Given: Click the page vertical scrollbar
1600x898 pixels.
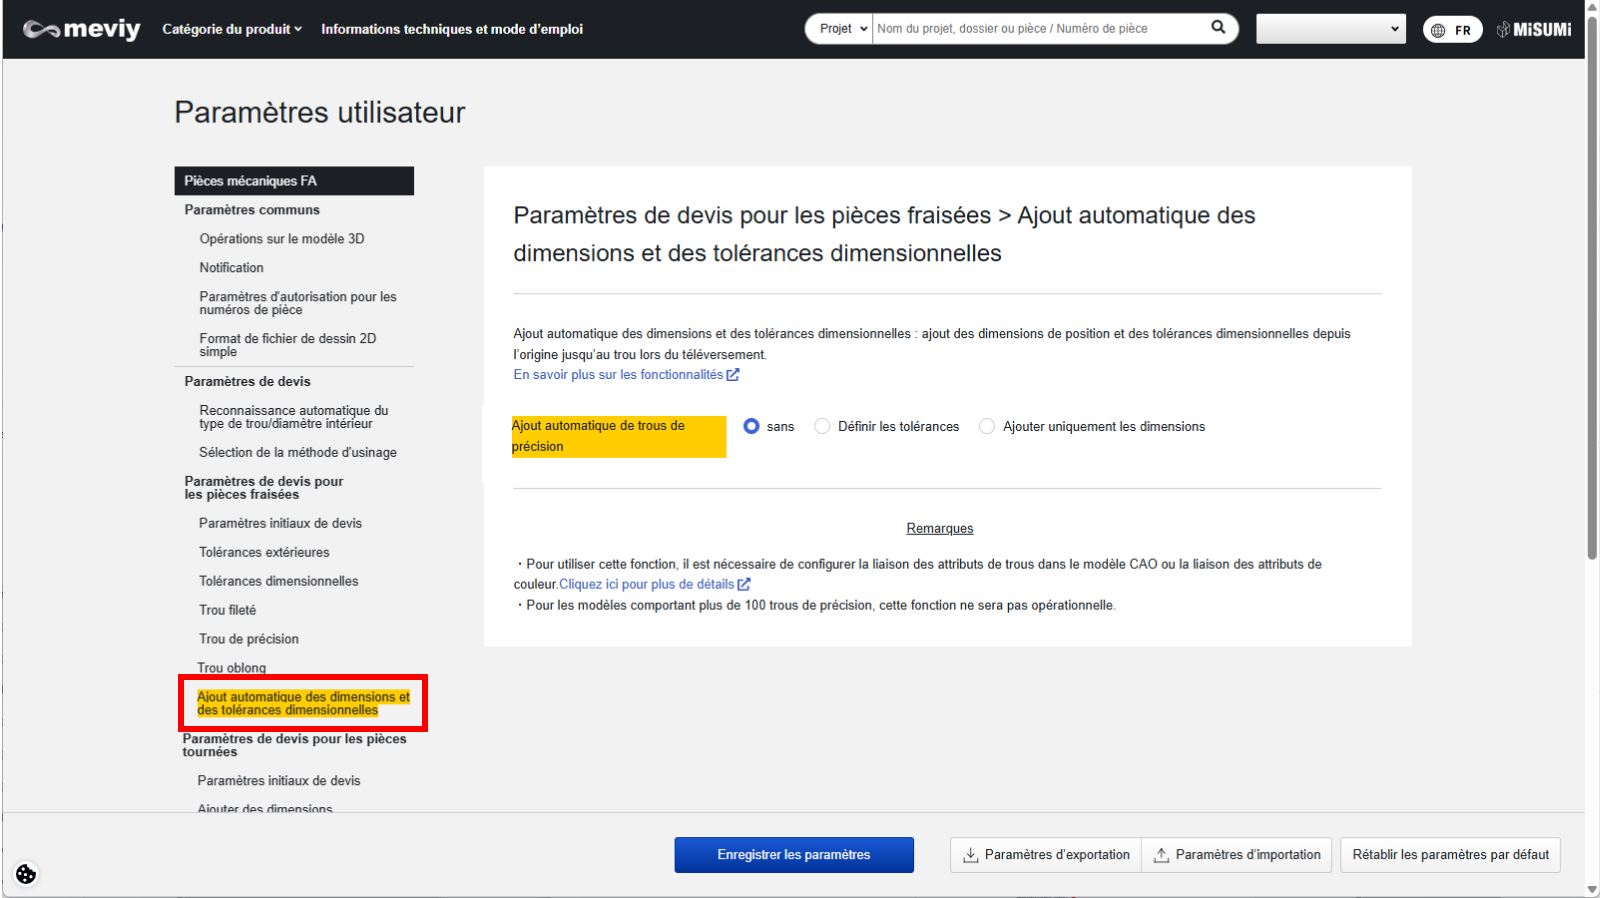Looking at the screenshot, I should pos(1592,300).
